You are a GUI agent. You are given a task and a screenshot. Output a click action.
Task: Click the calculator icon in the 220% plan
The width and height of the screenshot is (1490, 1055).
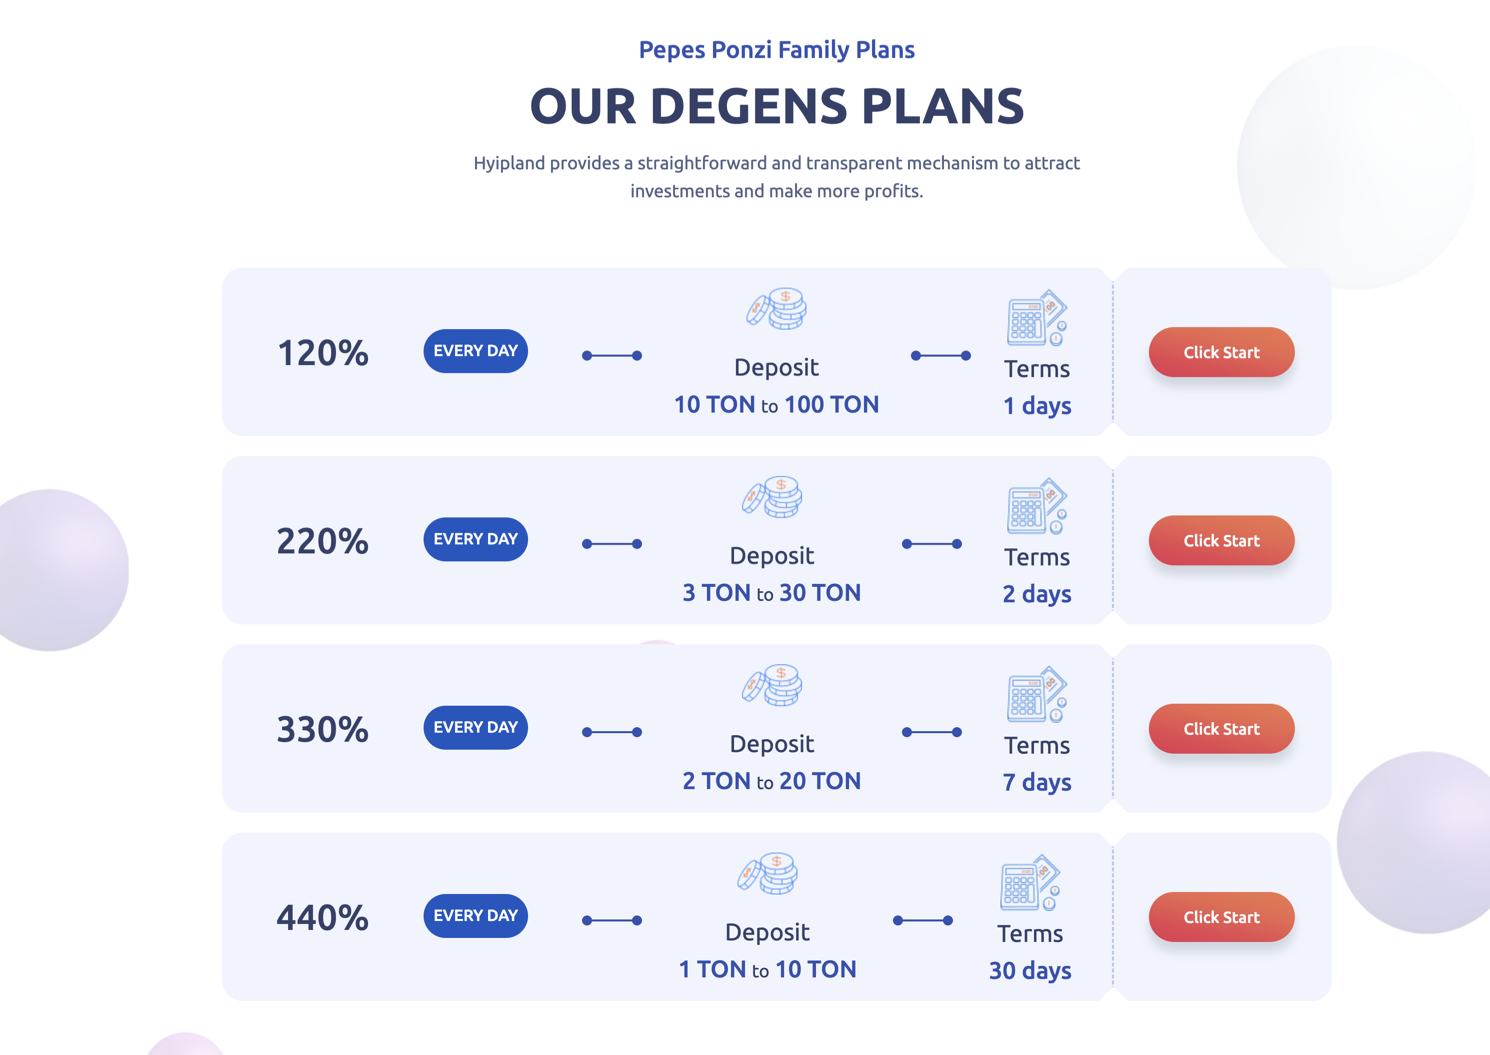coord(1037,506)
